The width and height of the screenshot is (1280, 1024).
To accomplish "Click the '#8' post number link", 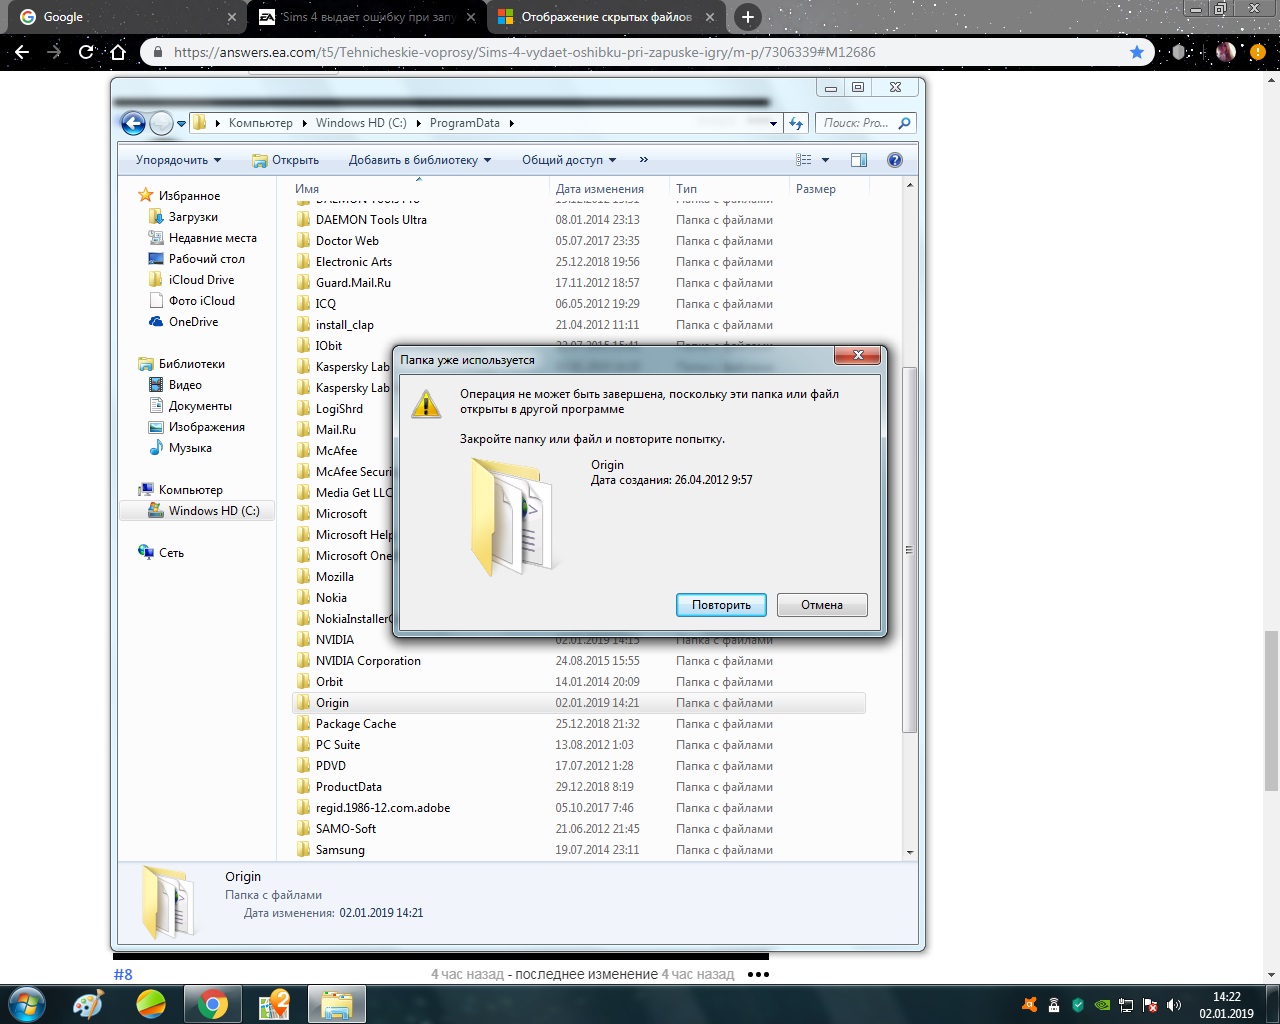I will click(x=123, y=974).
